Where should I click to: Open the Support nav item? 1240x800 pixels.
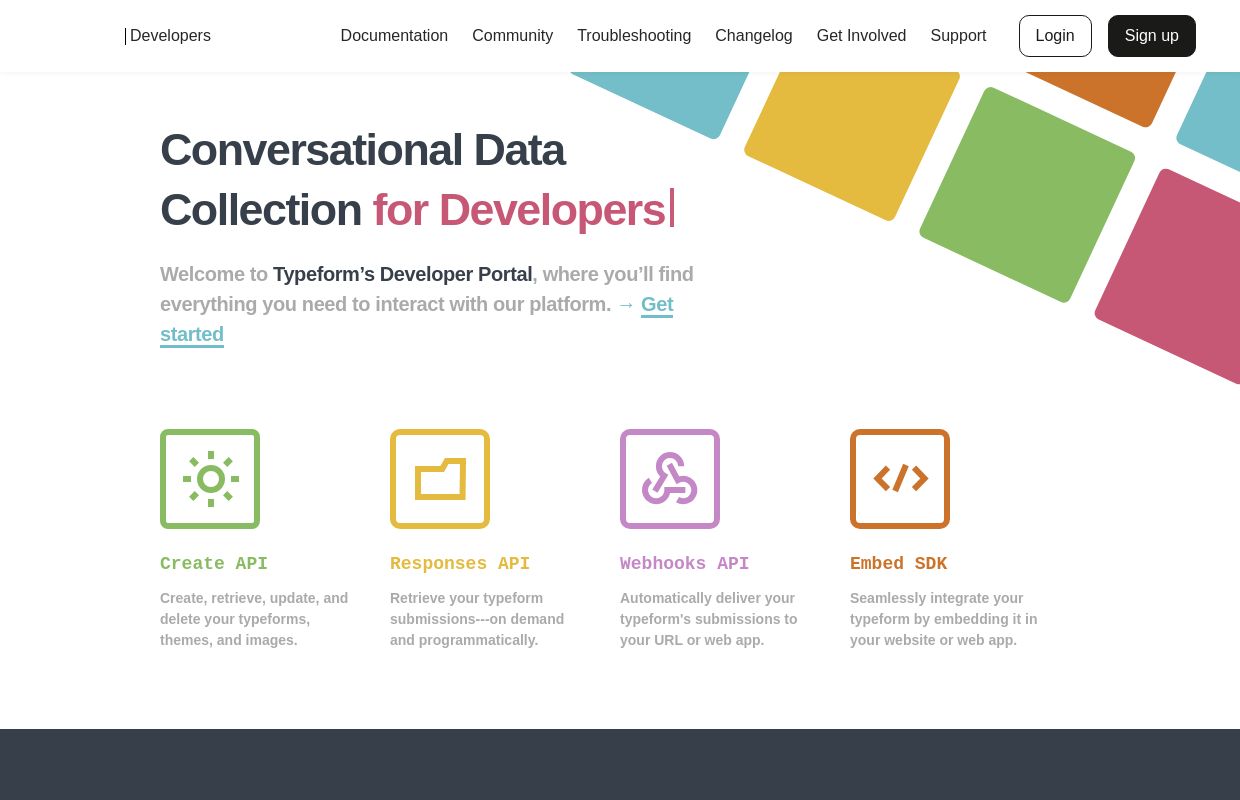958,36
